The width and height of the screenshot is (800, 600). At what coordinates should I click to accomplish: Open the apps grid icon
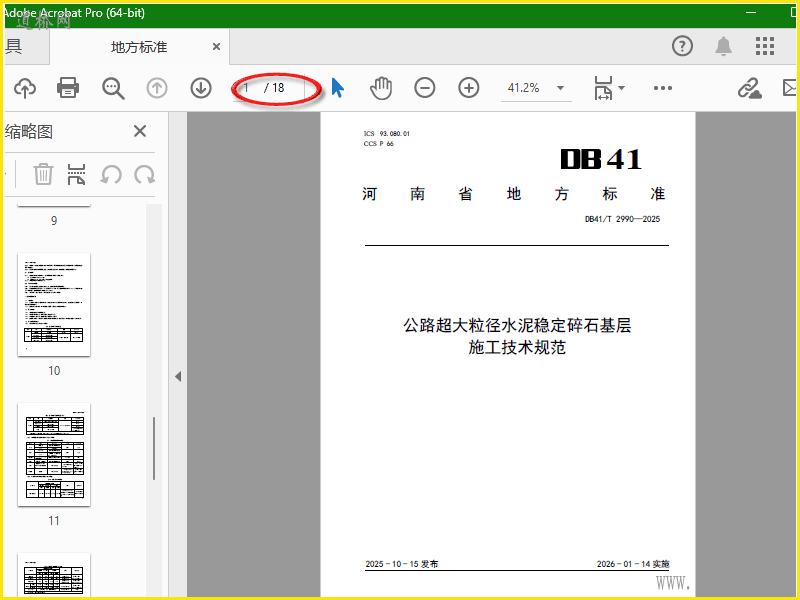point(765,46)
